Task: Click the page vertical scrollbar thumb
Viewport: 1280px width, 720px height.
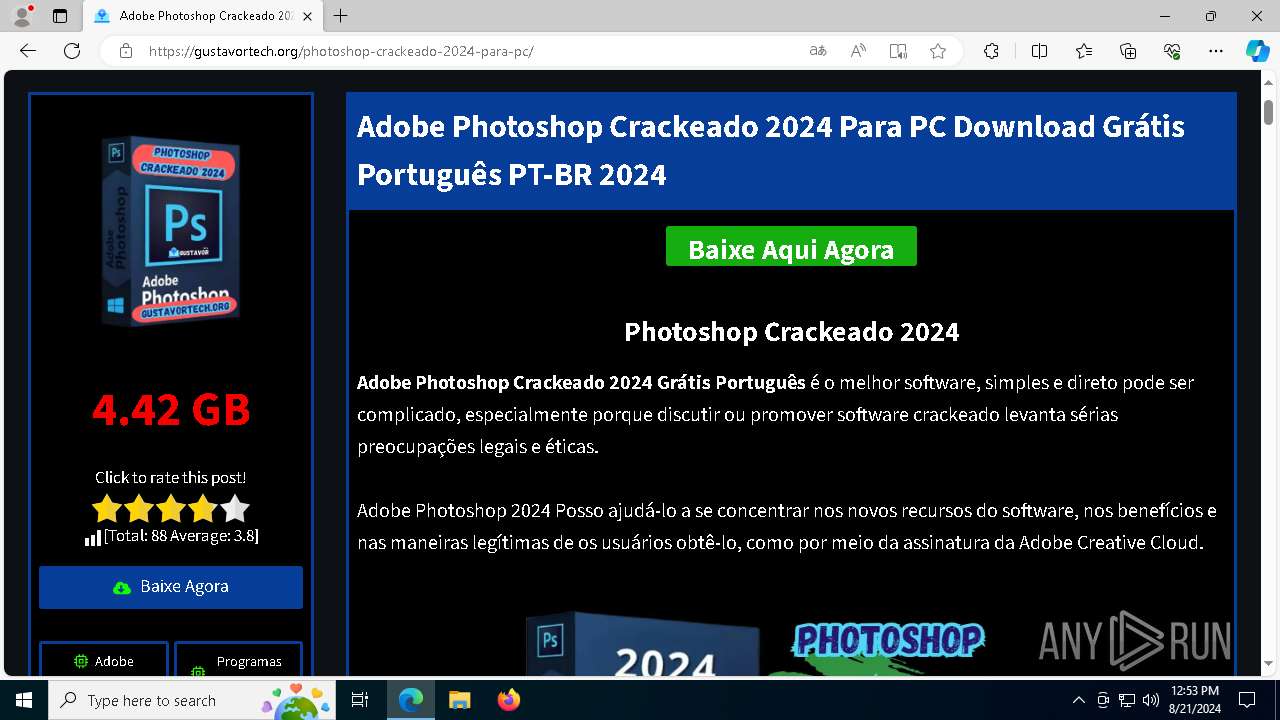Action: [x=1269, y=112]
